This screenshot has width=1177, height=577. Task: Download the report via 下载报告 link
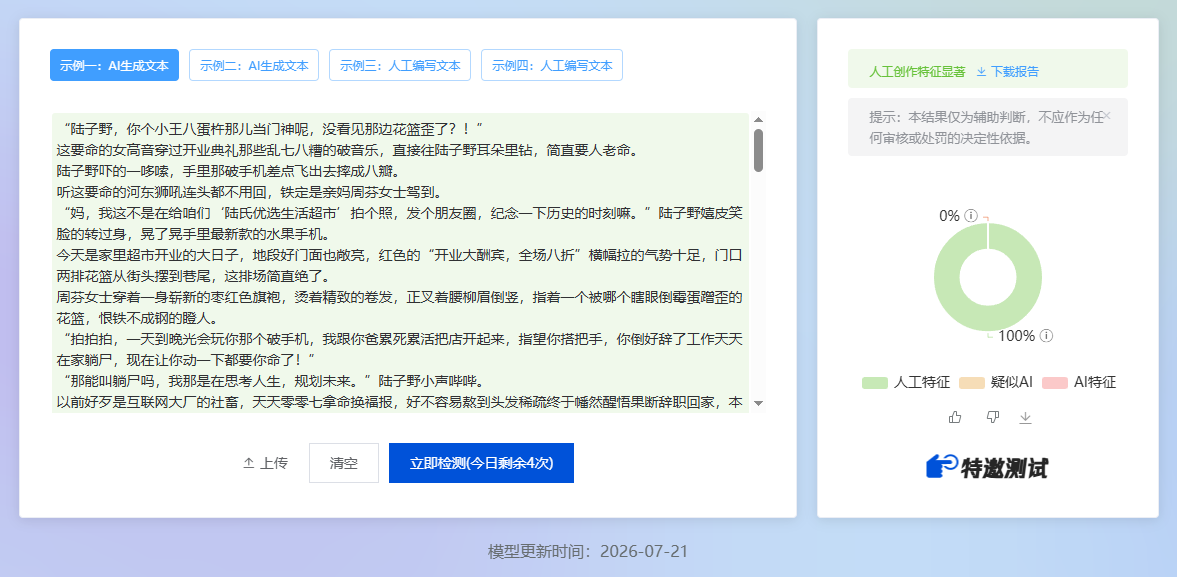pos(1007,72)
